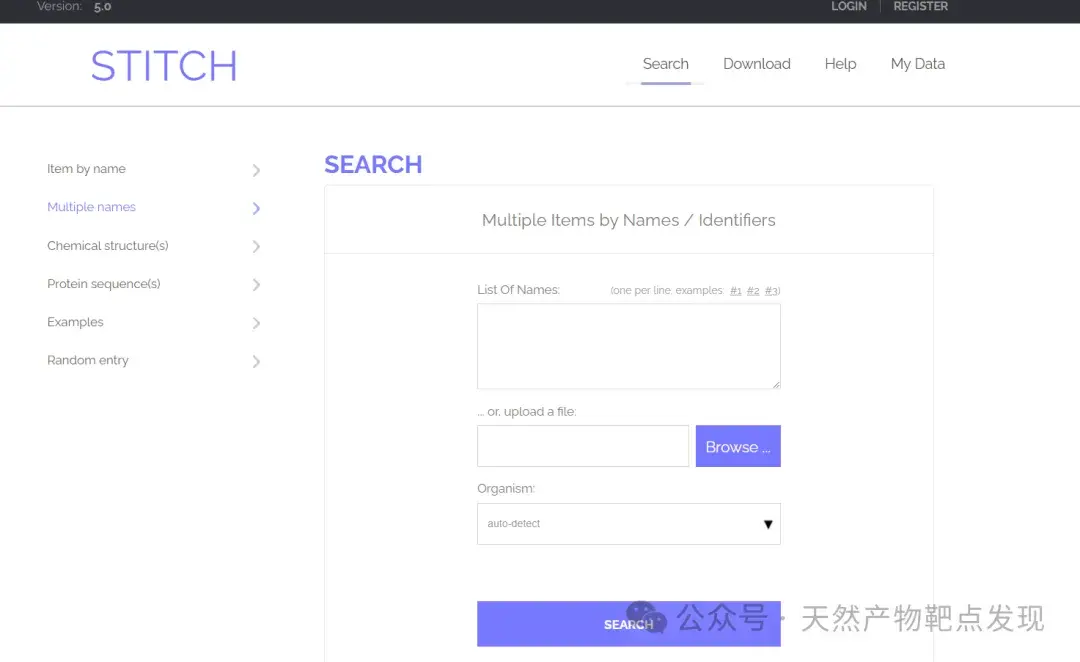Open the Organism auto-detect dropdown

[629, 524]
